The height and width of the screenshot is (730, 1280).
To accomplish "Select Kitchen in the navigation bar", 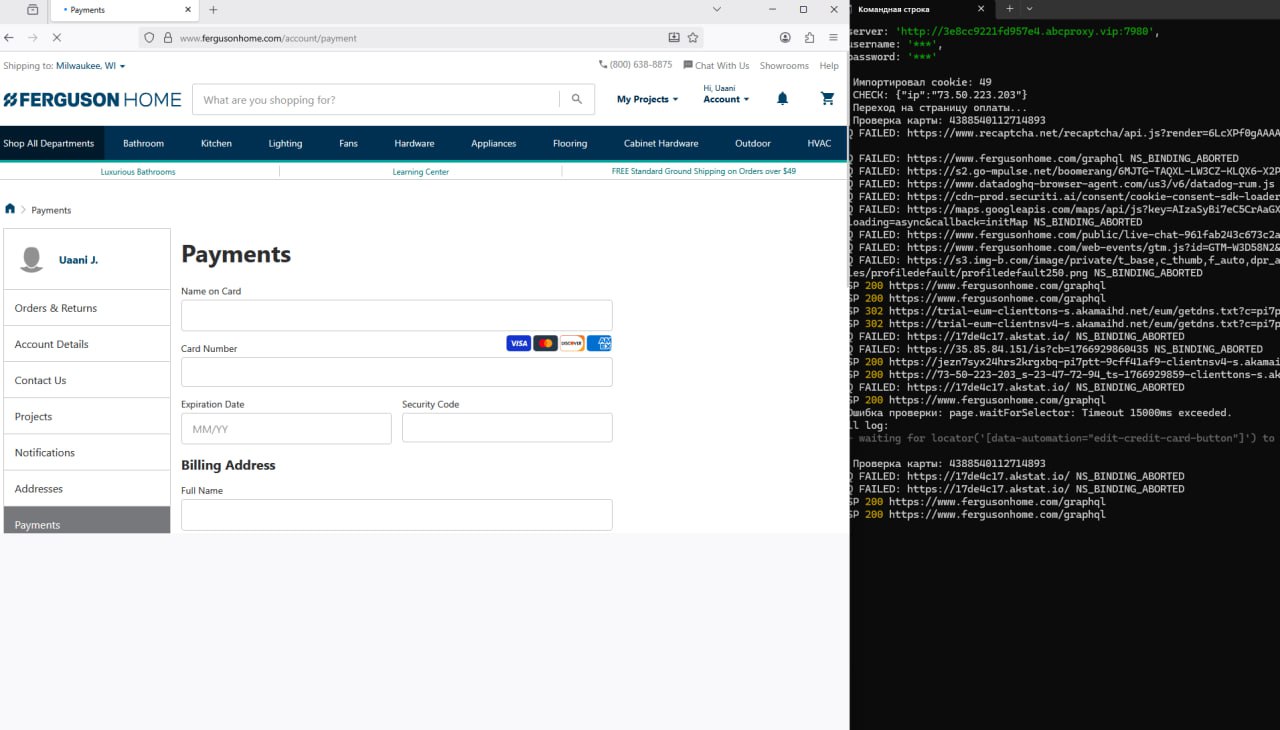I will click(x=216, y=143).
